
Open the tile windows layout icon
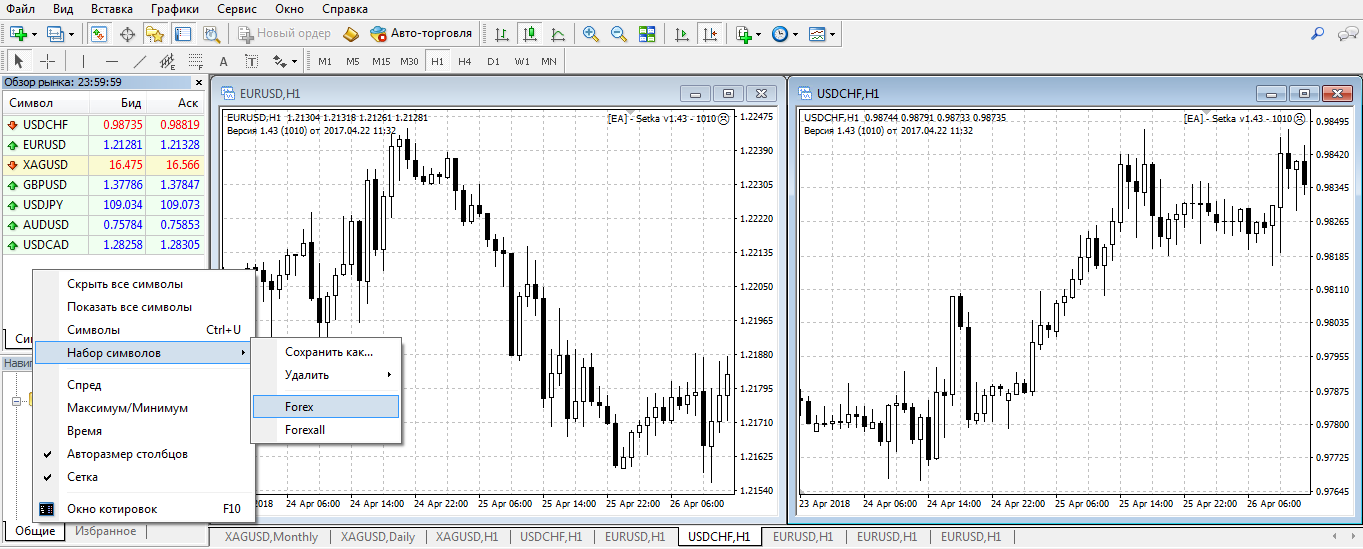click(x=647, y=33)
